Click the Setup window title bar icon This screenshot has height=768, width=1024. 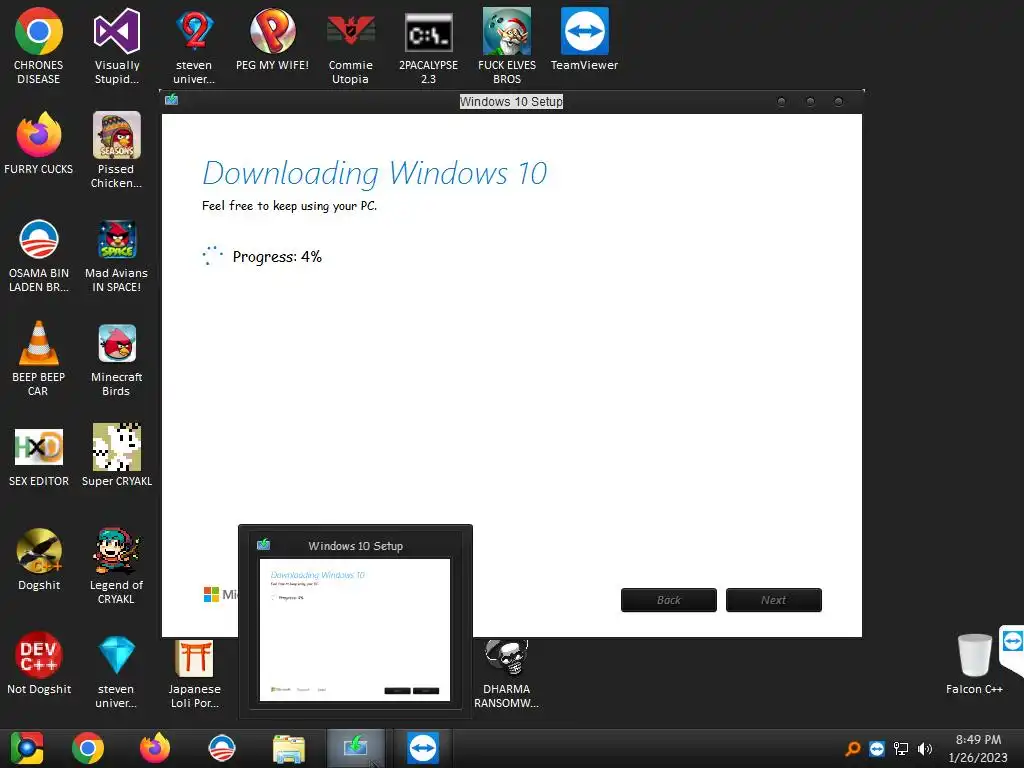pos(172,99)
